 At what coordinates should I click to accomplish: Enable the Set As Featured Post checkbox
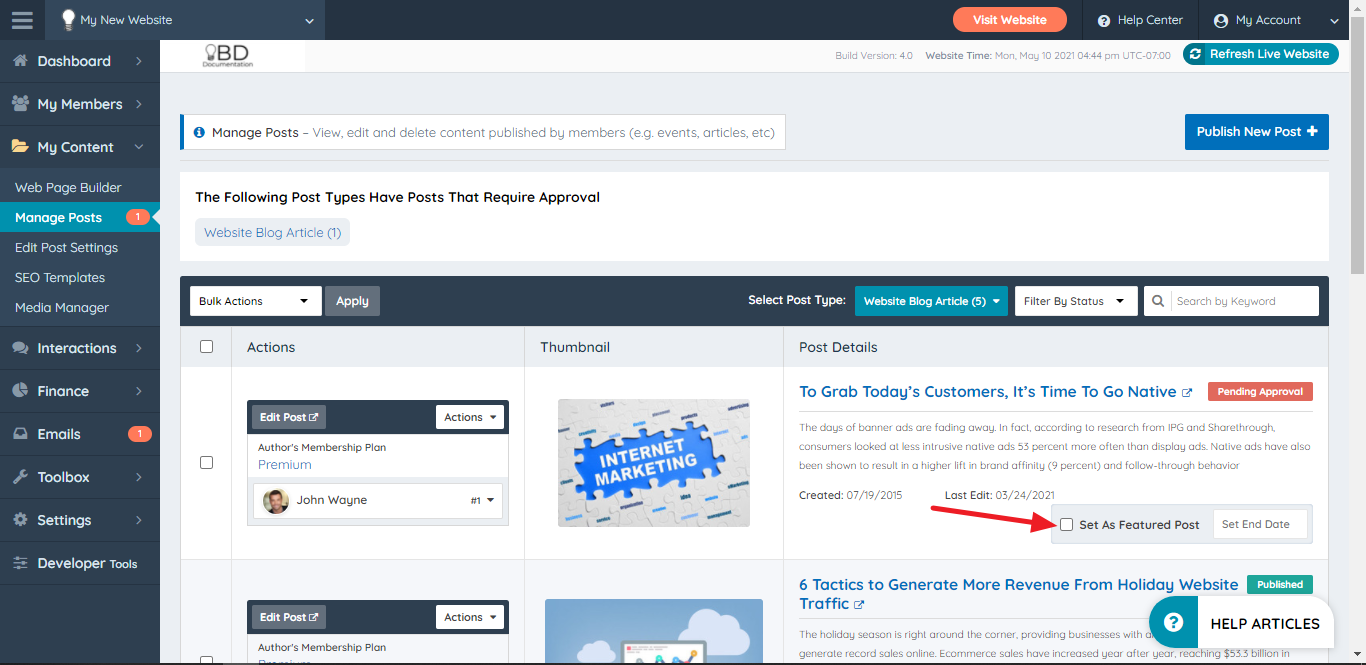tap(1067, 524)
